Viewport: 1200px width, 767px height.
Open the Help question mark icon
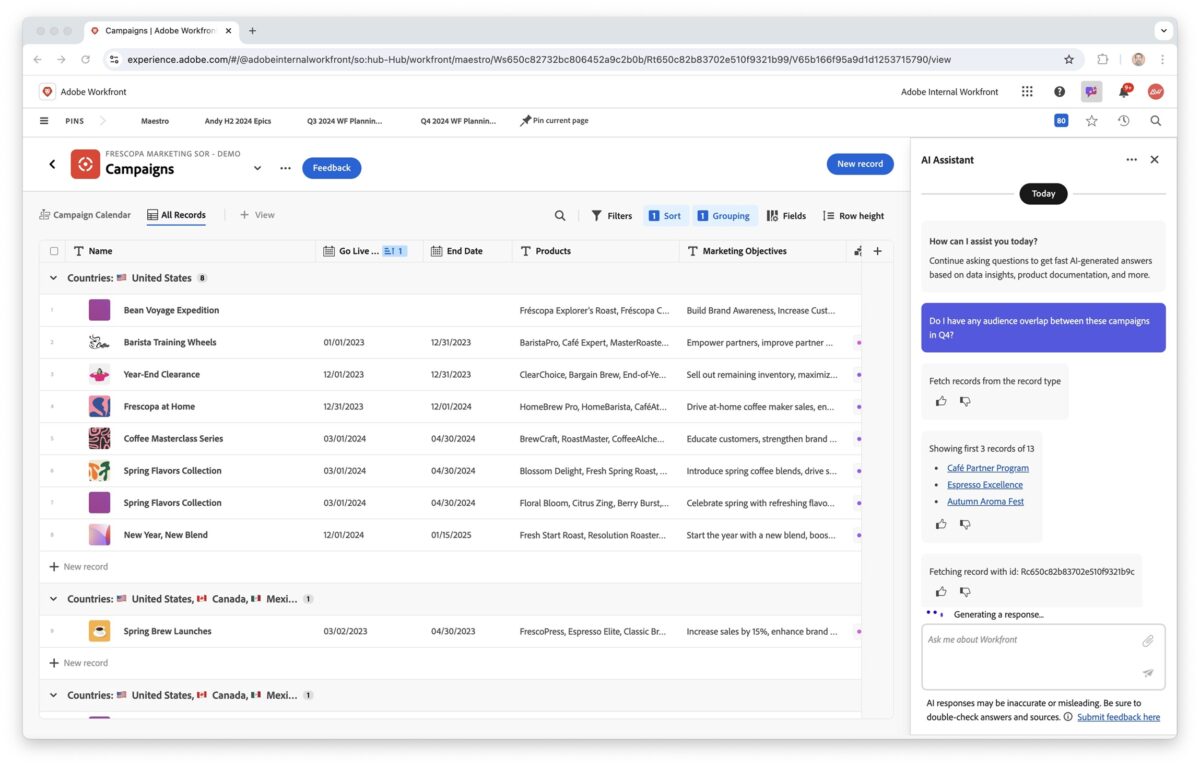click(1059, 92)
